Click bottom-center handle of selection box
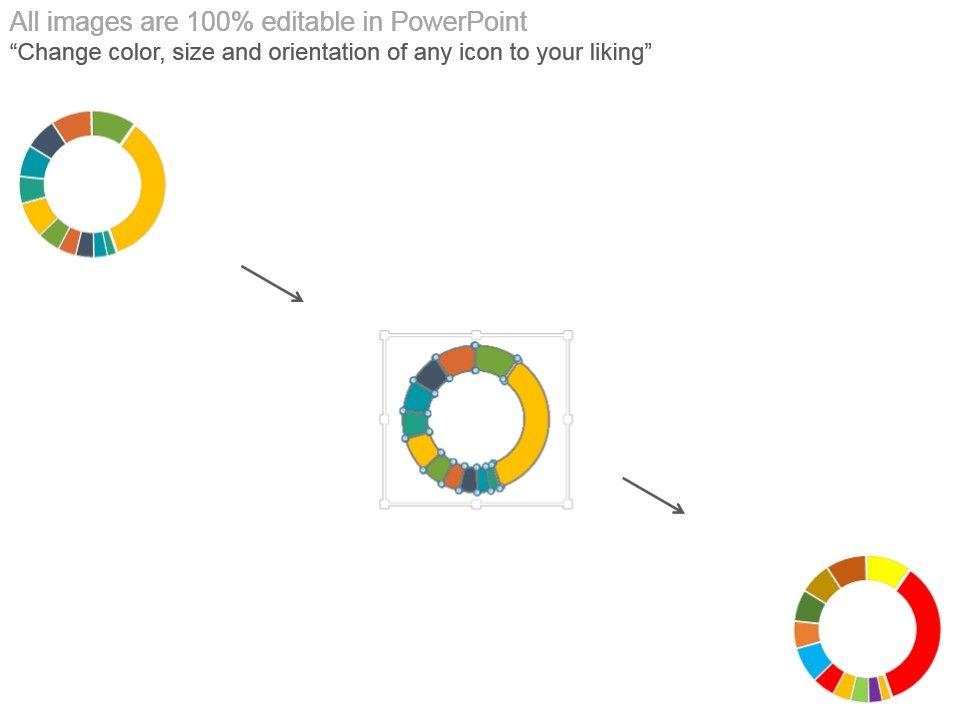 click(x=476, y=504)
